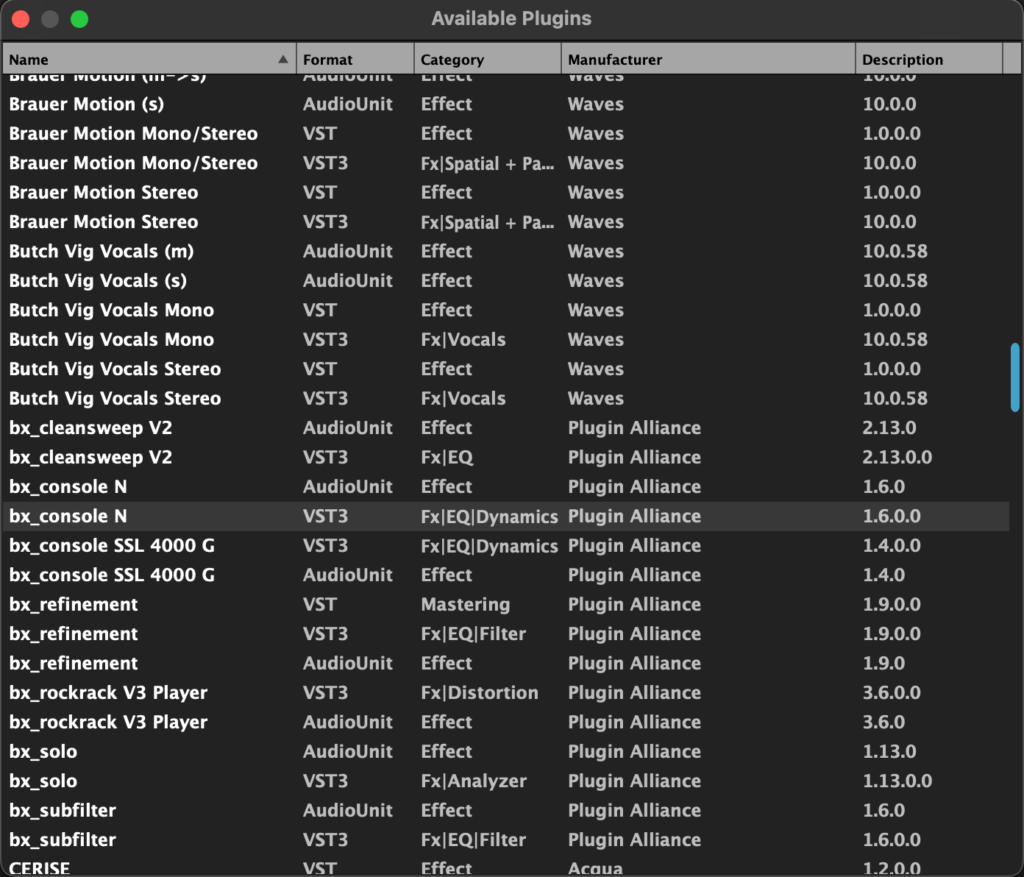1024x877 pixels.
Task: Click version 2.13.0.0 cell
Action: pos(897,457)
